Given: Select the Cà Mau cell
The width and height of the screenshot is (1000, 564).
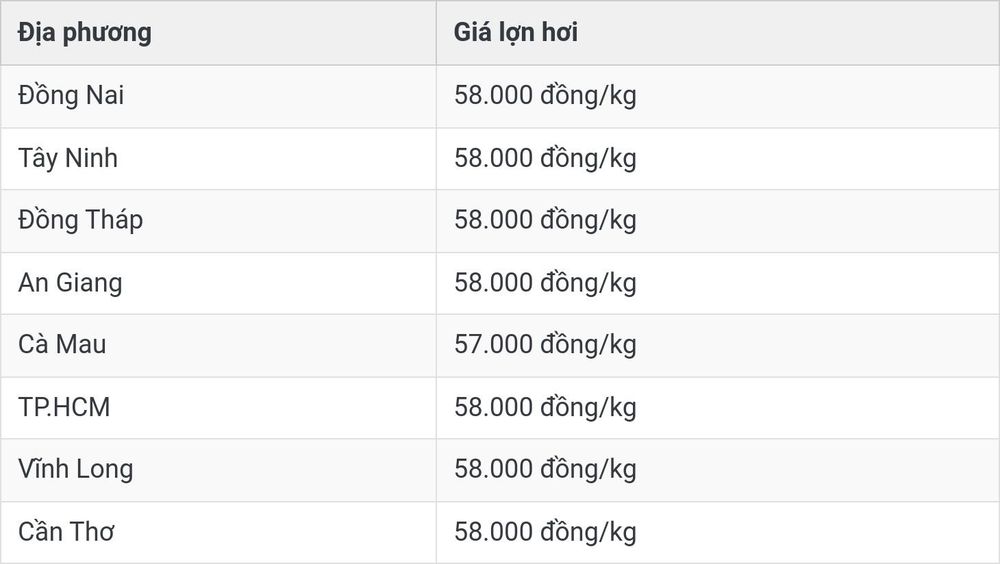Looking at the screenshot, I should tap(218, 345).
